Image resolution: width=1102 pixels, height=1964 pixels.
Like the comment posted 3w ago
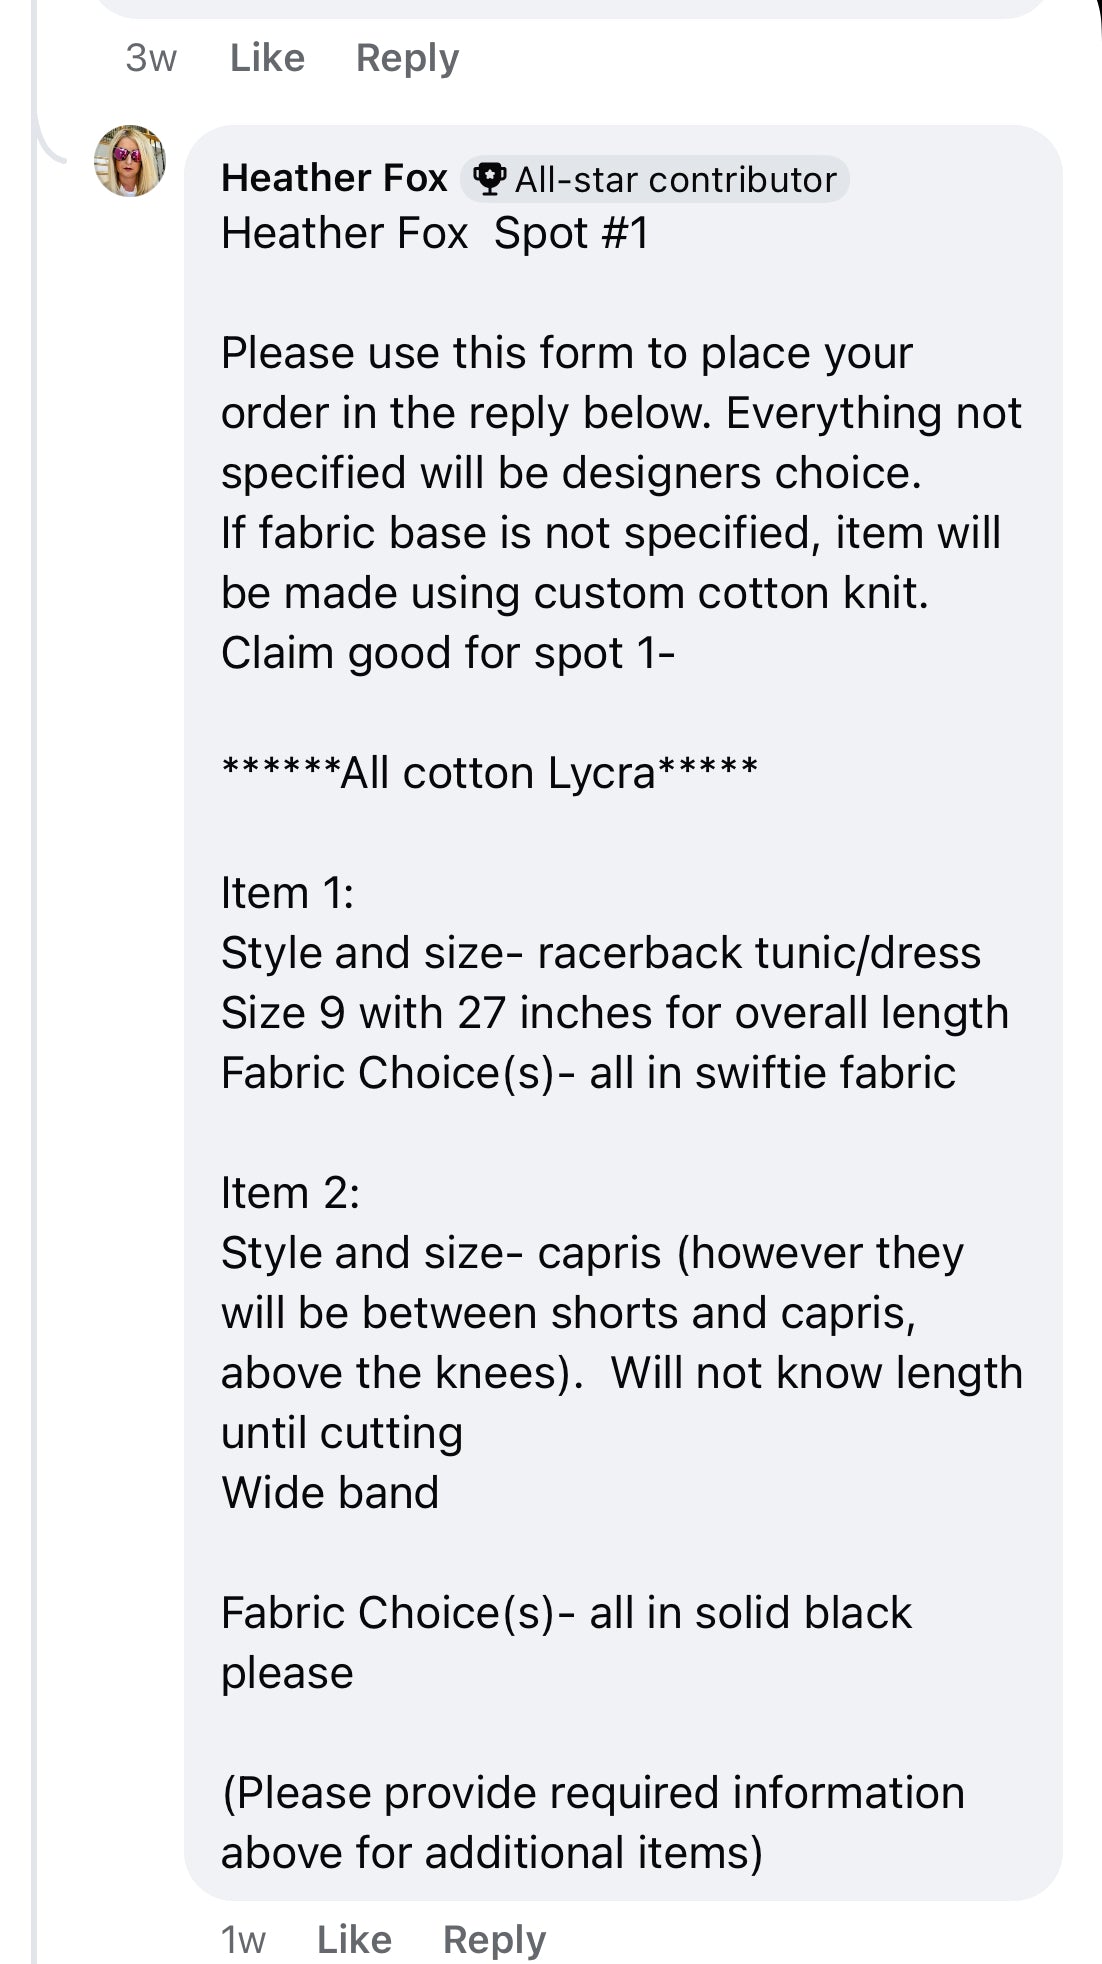coord(267,58)
